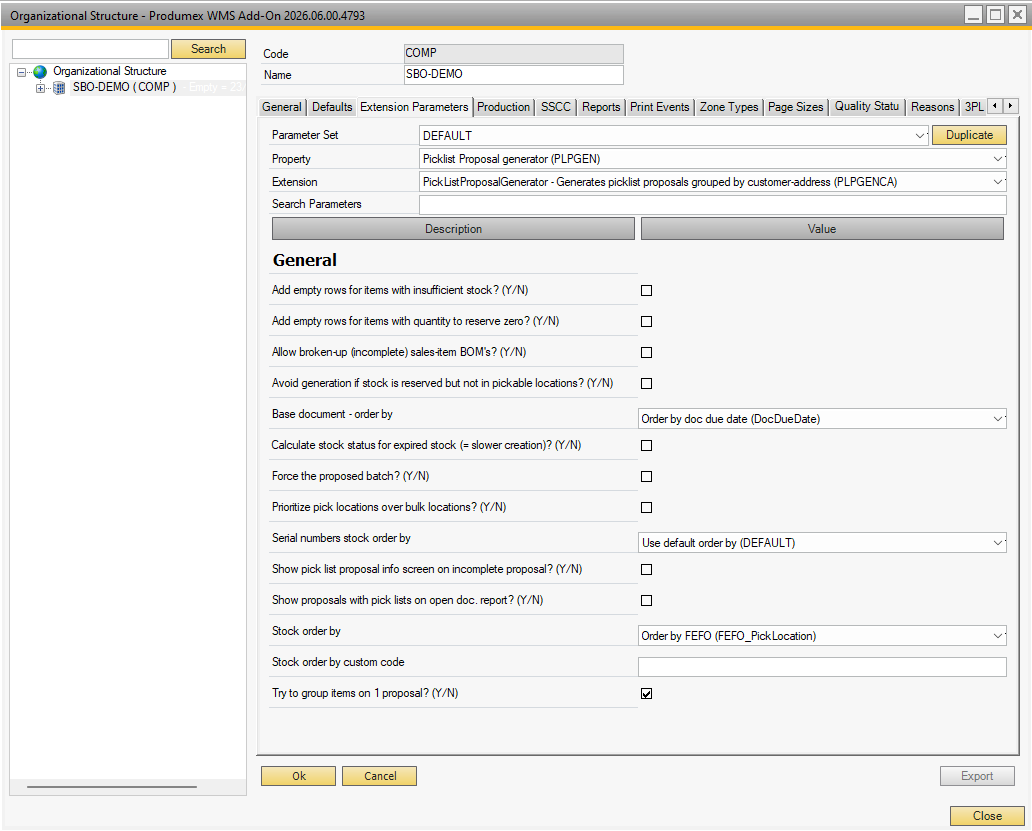This screenshot has width=1032, height=831.
Task: Click the General section heading
Action: pyautogui.click(x=305, y=260)
